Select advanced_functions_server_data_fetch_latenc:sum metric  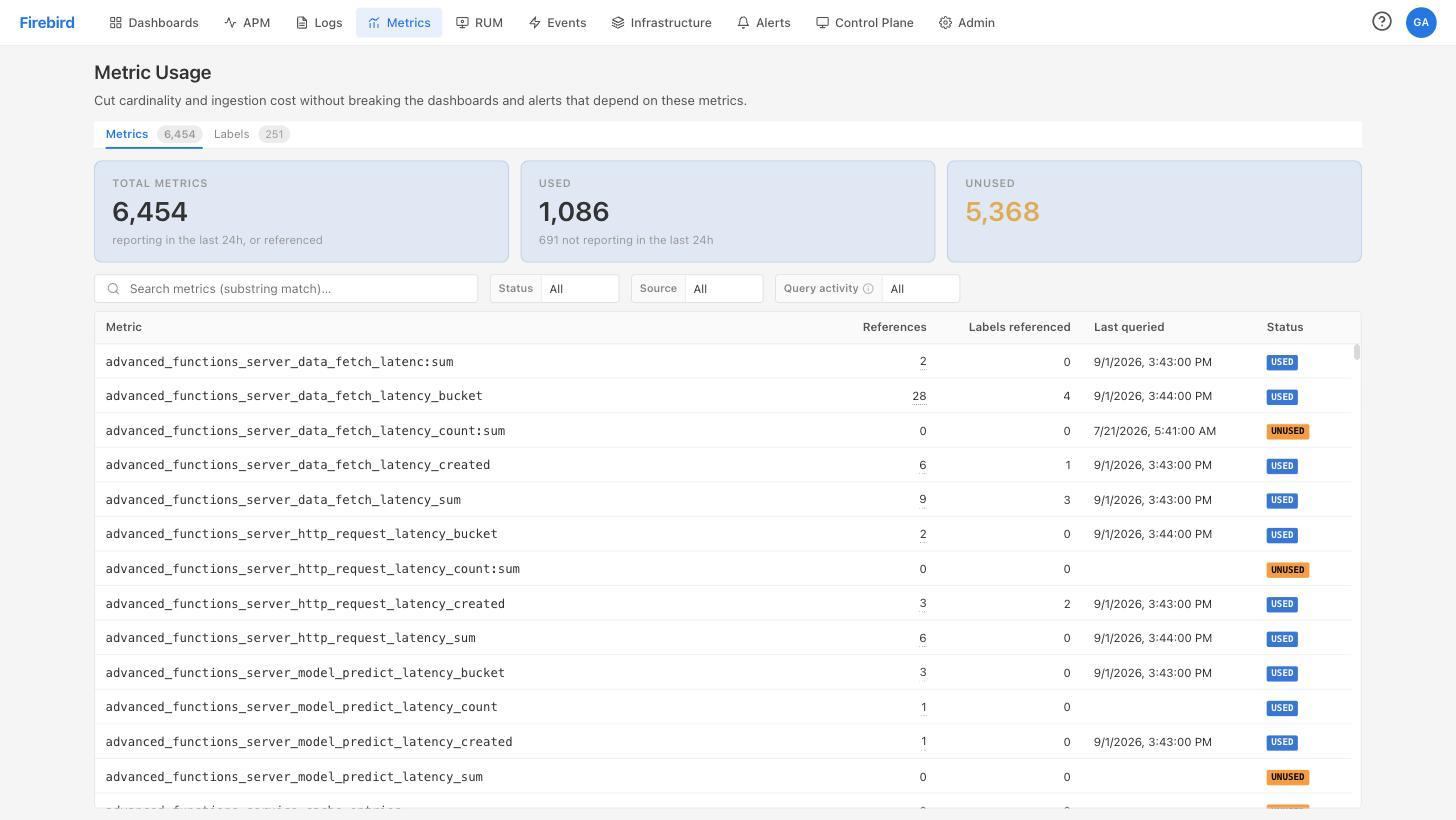coord(279,362)
